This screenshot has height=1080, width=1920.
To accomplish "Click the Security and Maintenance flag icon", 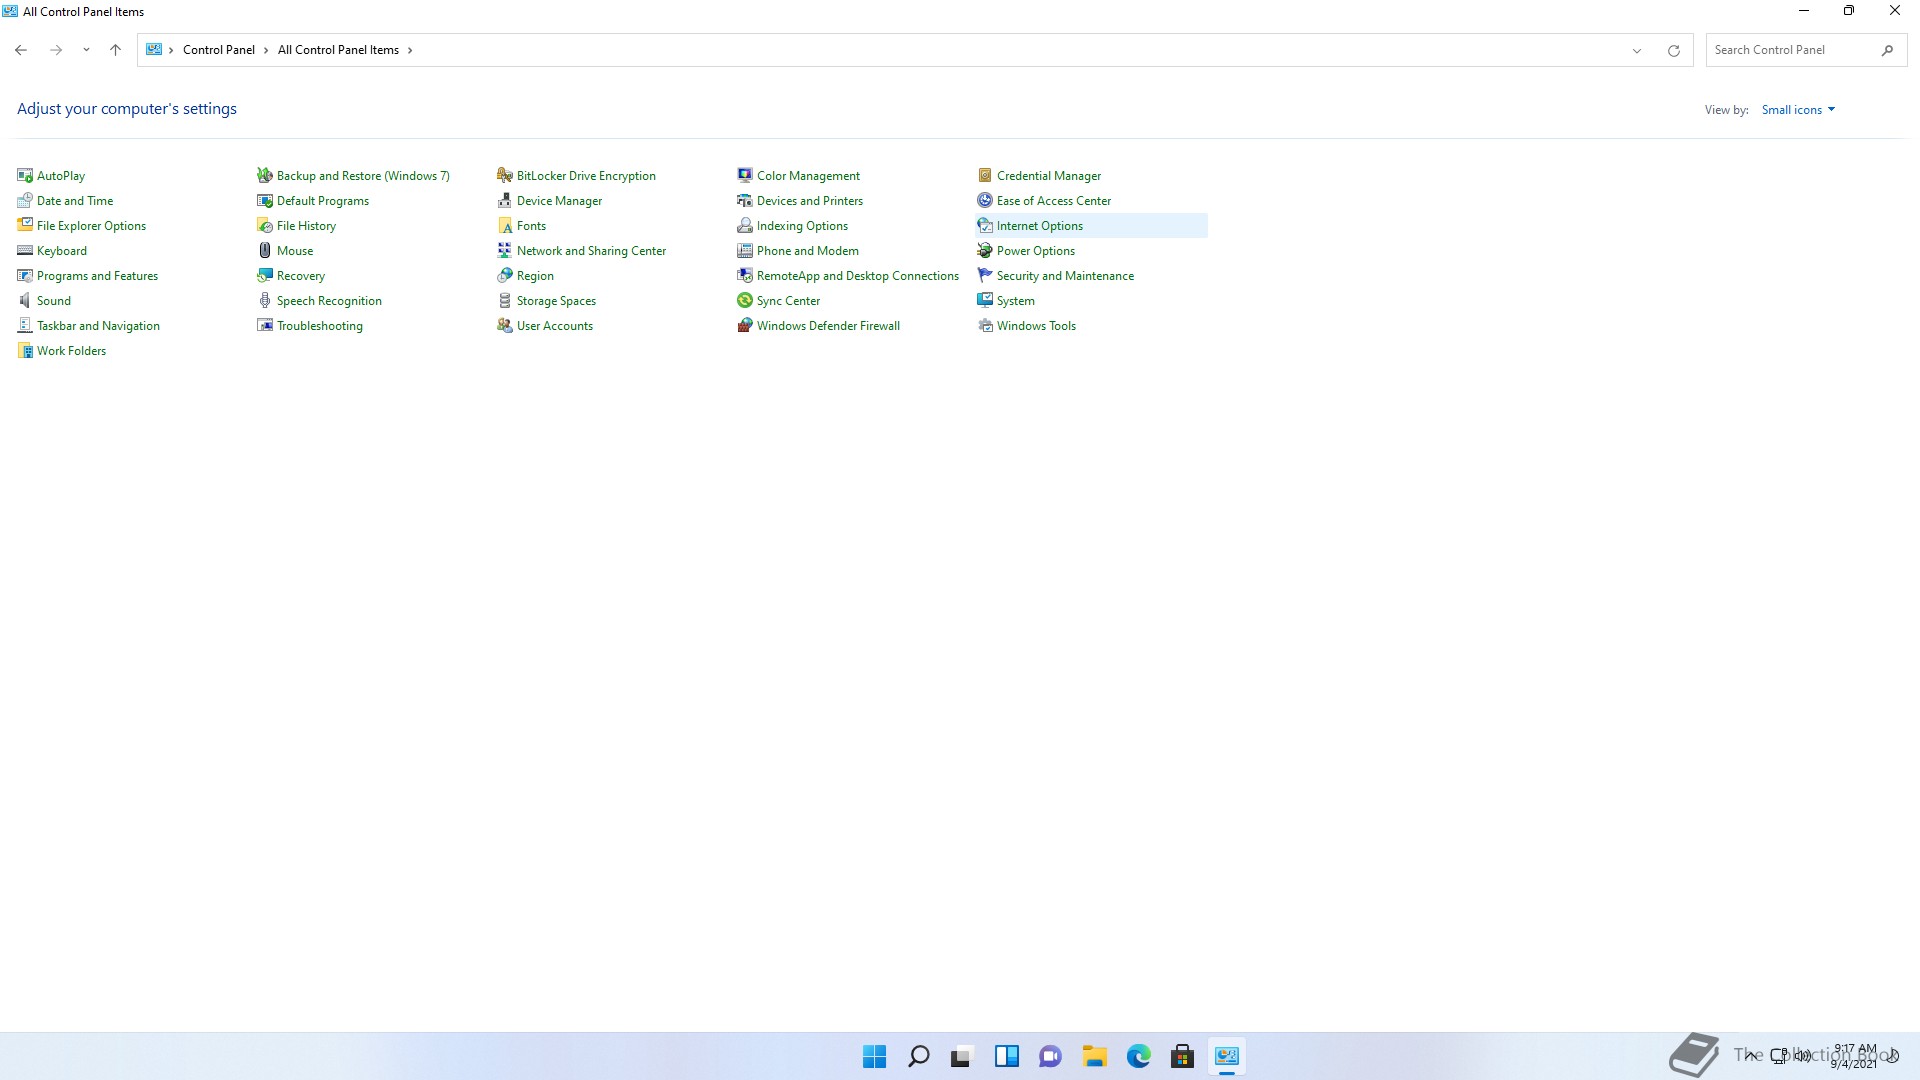I will 985,275.
